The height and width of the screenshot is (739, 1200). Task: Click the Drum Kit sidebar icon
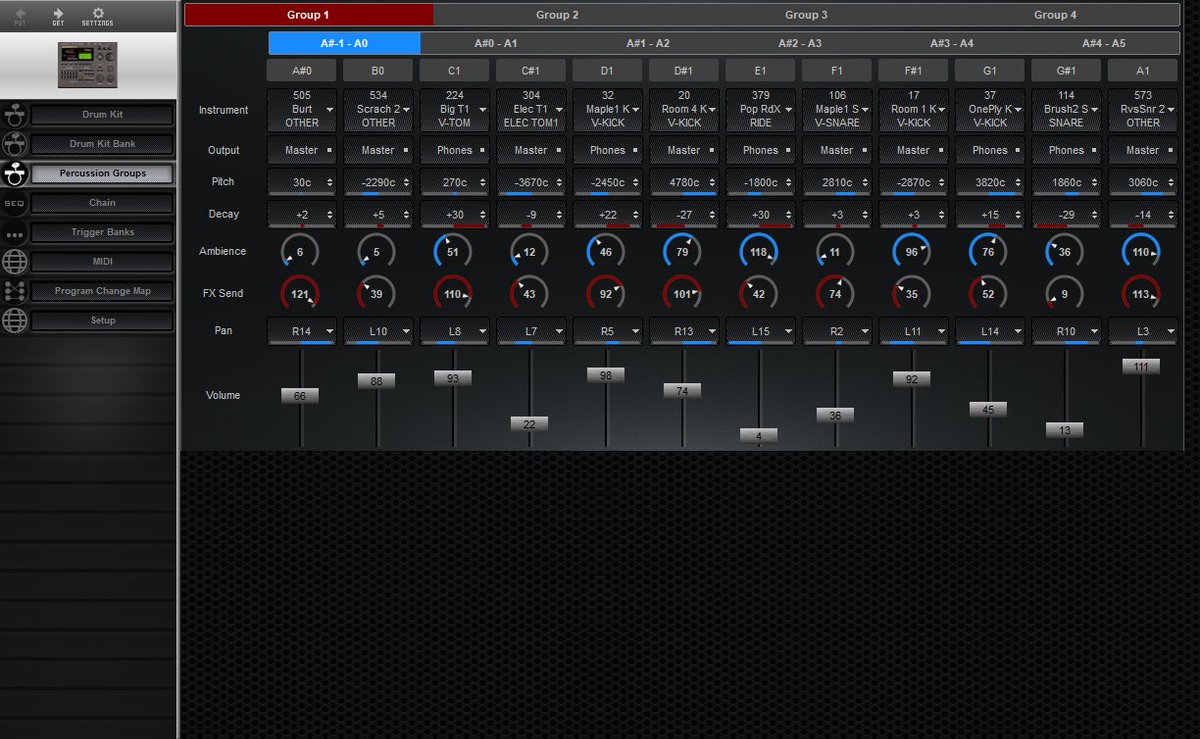point(14,115)
